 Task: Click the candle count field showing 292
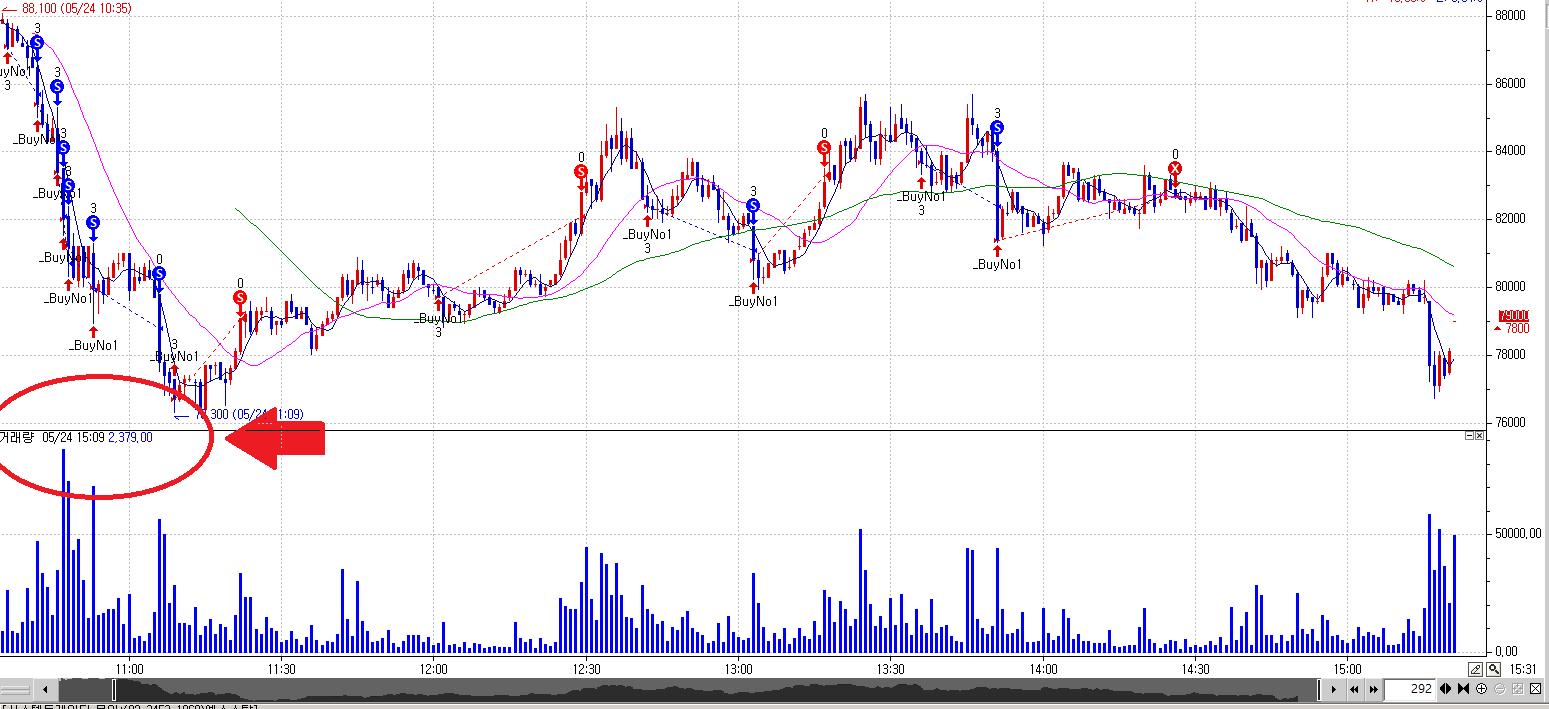click(1409, 689)
